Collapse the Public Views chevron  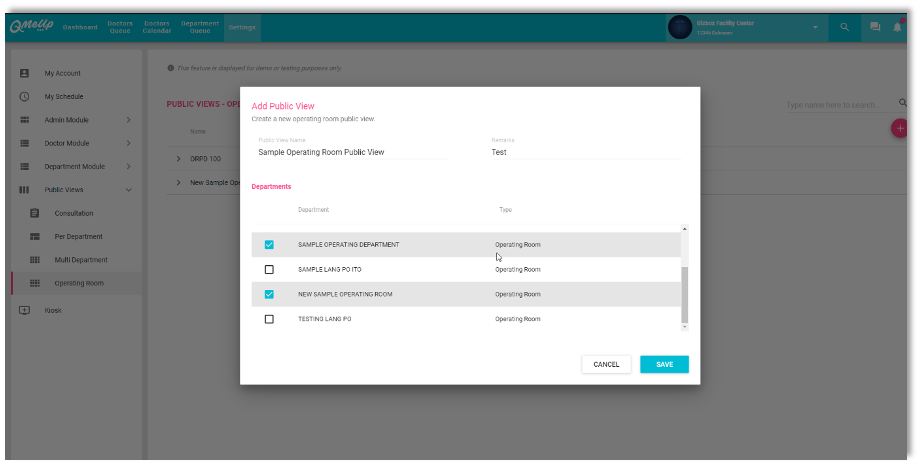click(128, 190)
